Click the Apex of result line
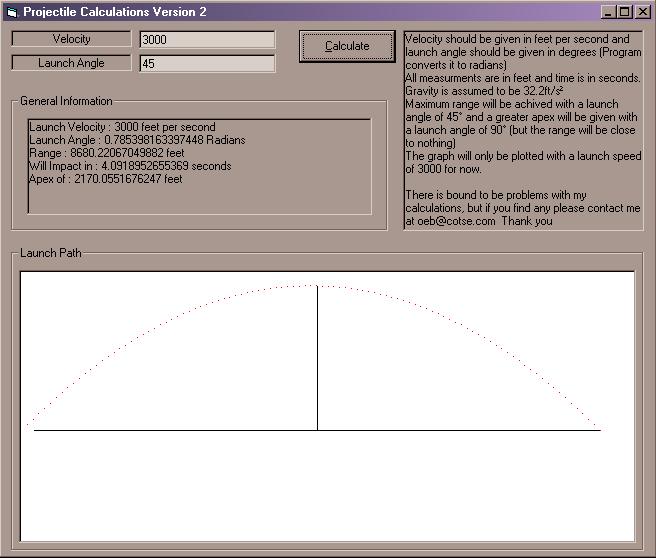 point(105,180)
